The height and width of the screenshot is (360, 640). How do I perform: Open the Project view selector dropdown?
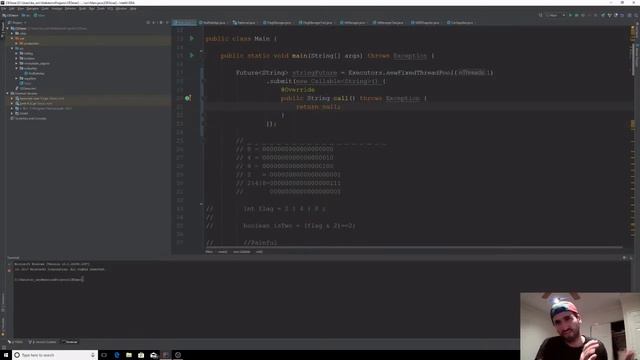click(x=18, y=22)
